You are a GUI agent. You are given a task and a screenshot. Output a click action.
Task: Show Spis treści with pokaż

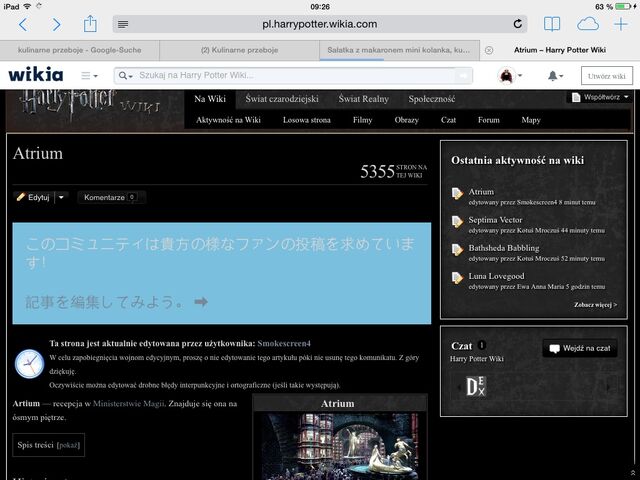68,445
